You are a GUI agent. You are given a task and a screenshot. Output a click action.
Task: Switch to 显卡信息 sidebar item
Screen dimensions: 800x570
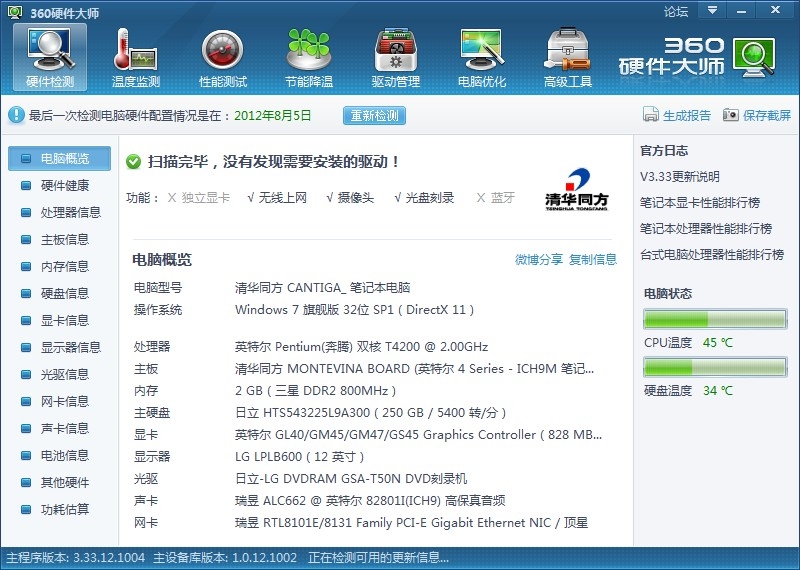point(64,320)
